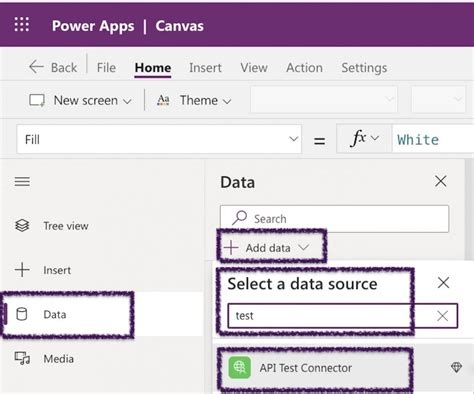Image resolution: width=474 pixels, height=394 pixels.
Task: Toggle the hamburger menu in left sidebar
Action: pyautogui.click(x=22, y=182)
